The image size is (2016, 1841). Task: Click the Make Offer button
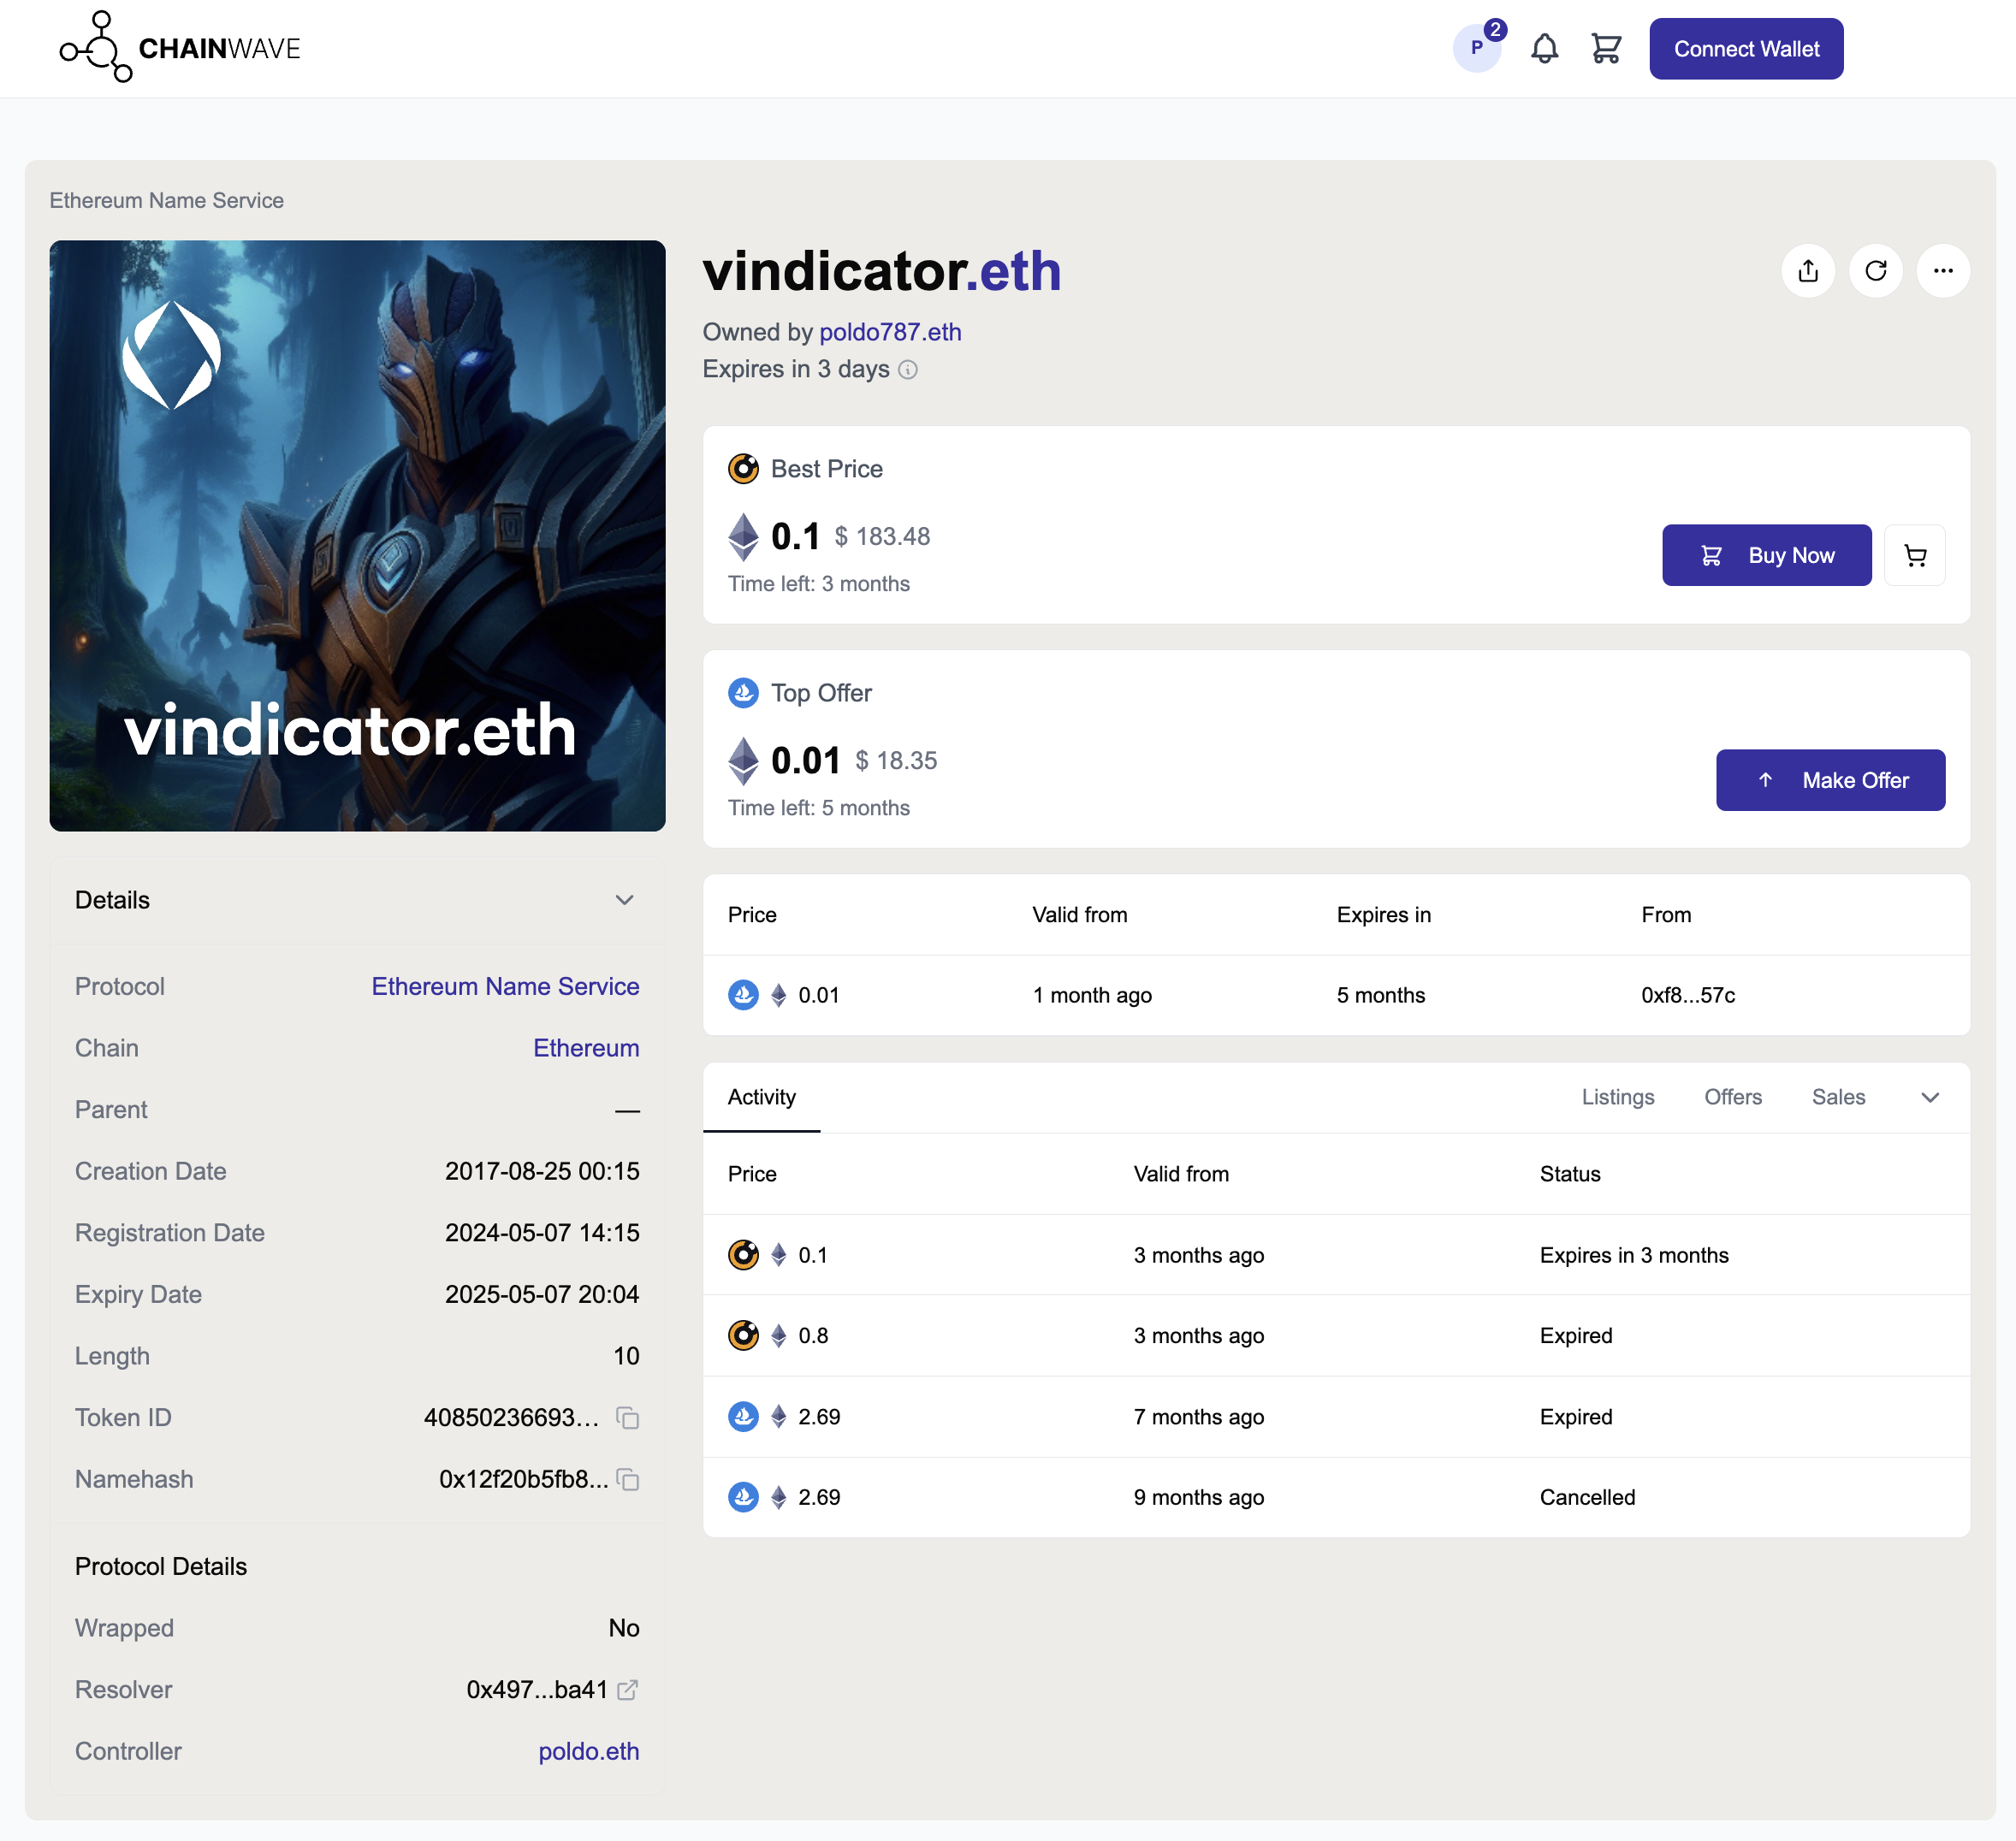pyautogui.click(x=1830, y=780)
